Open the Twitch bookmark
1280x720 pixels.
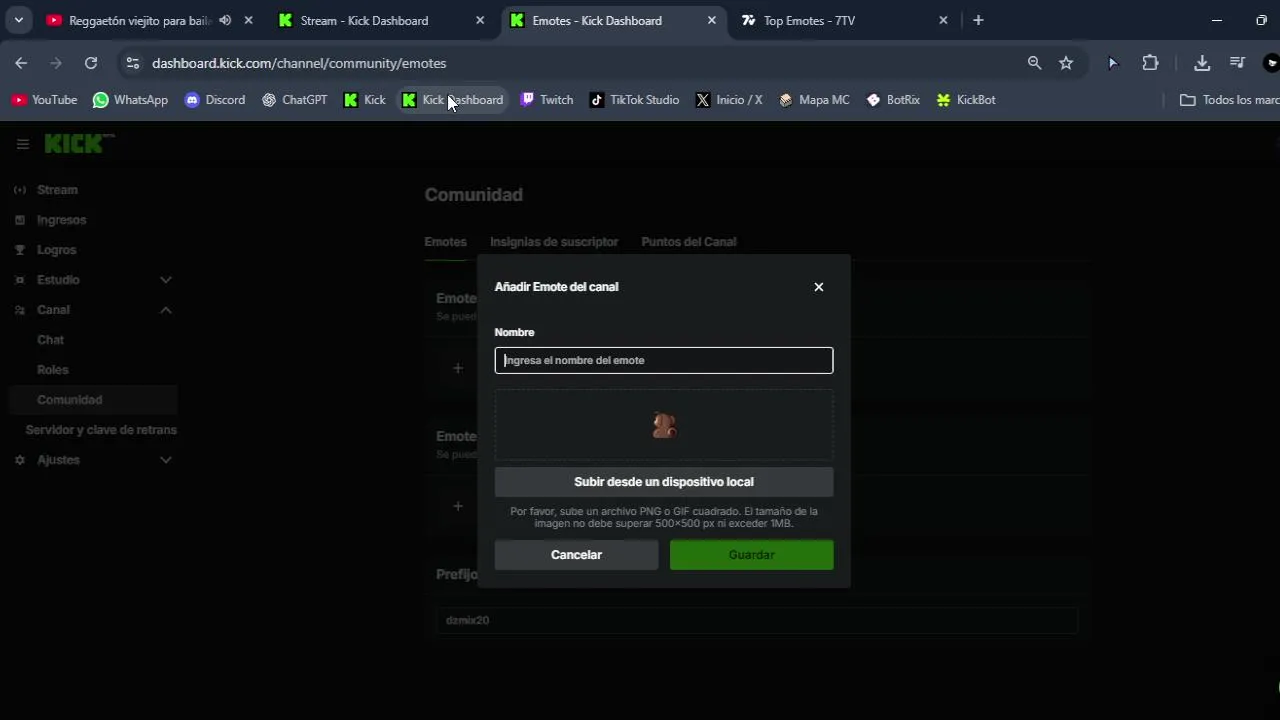547,100
